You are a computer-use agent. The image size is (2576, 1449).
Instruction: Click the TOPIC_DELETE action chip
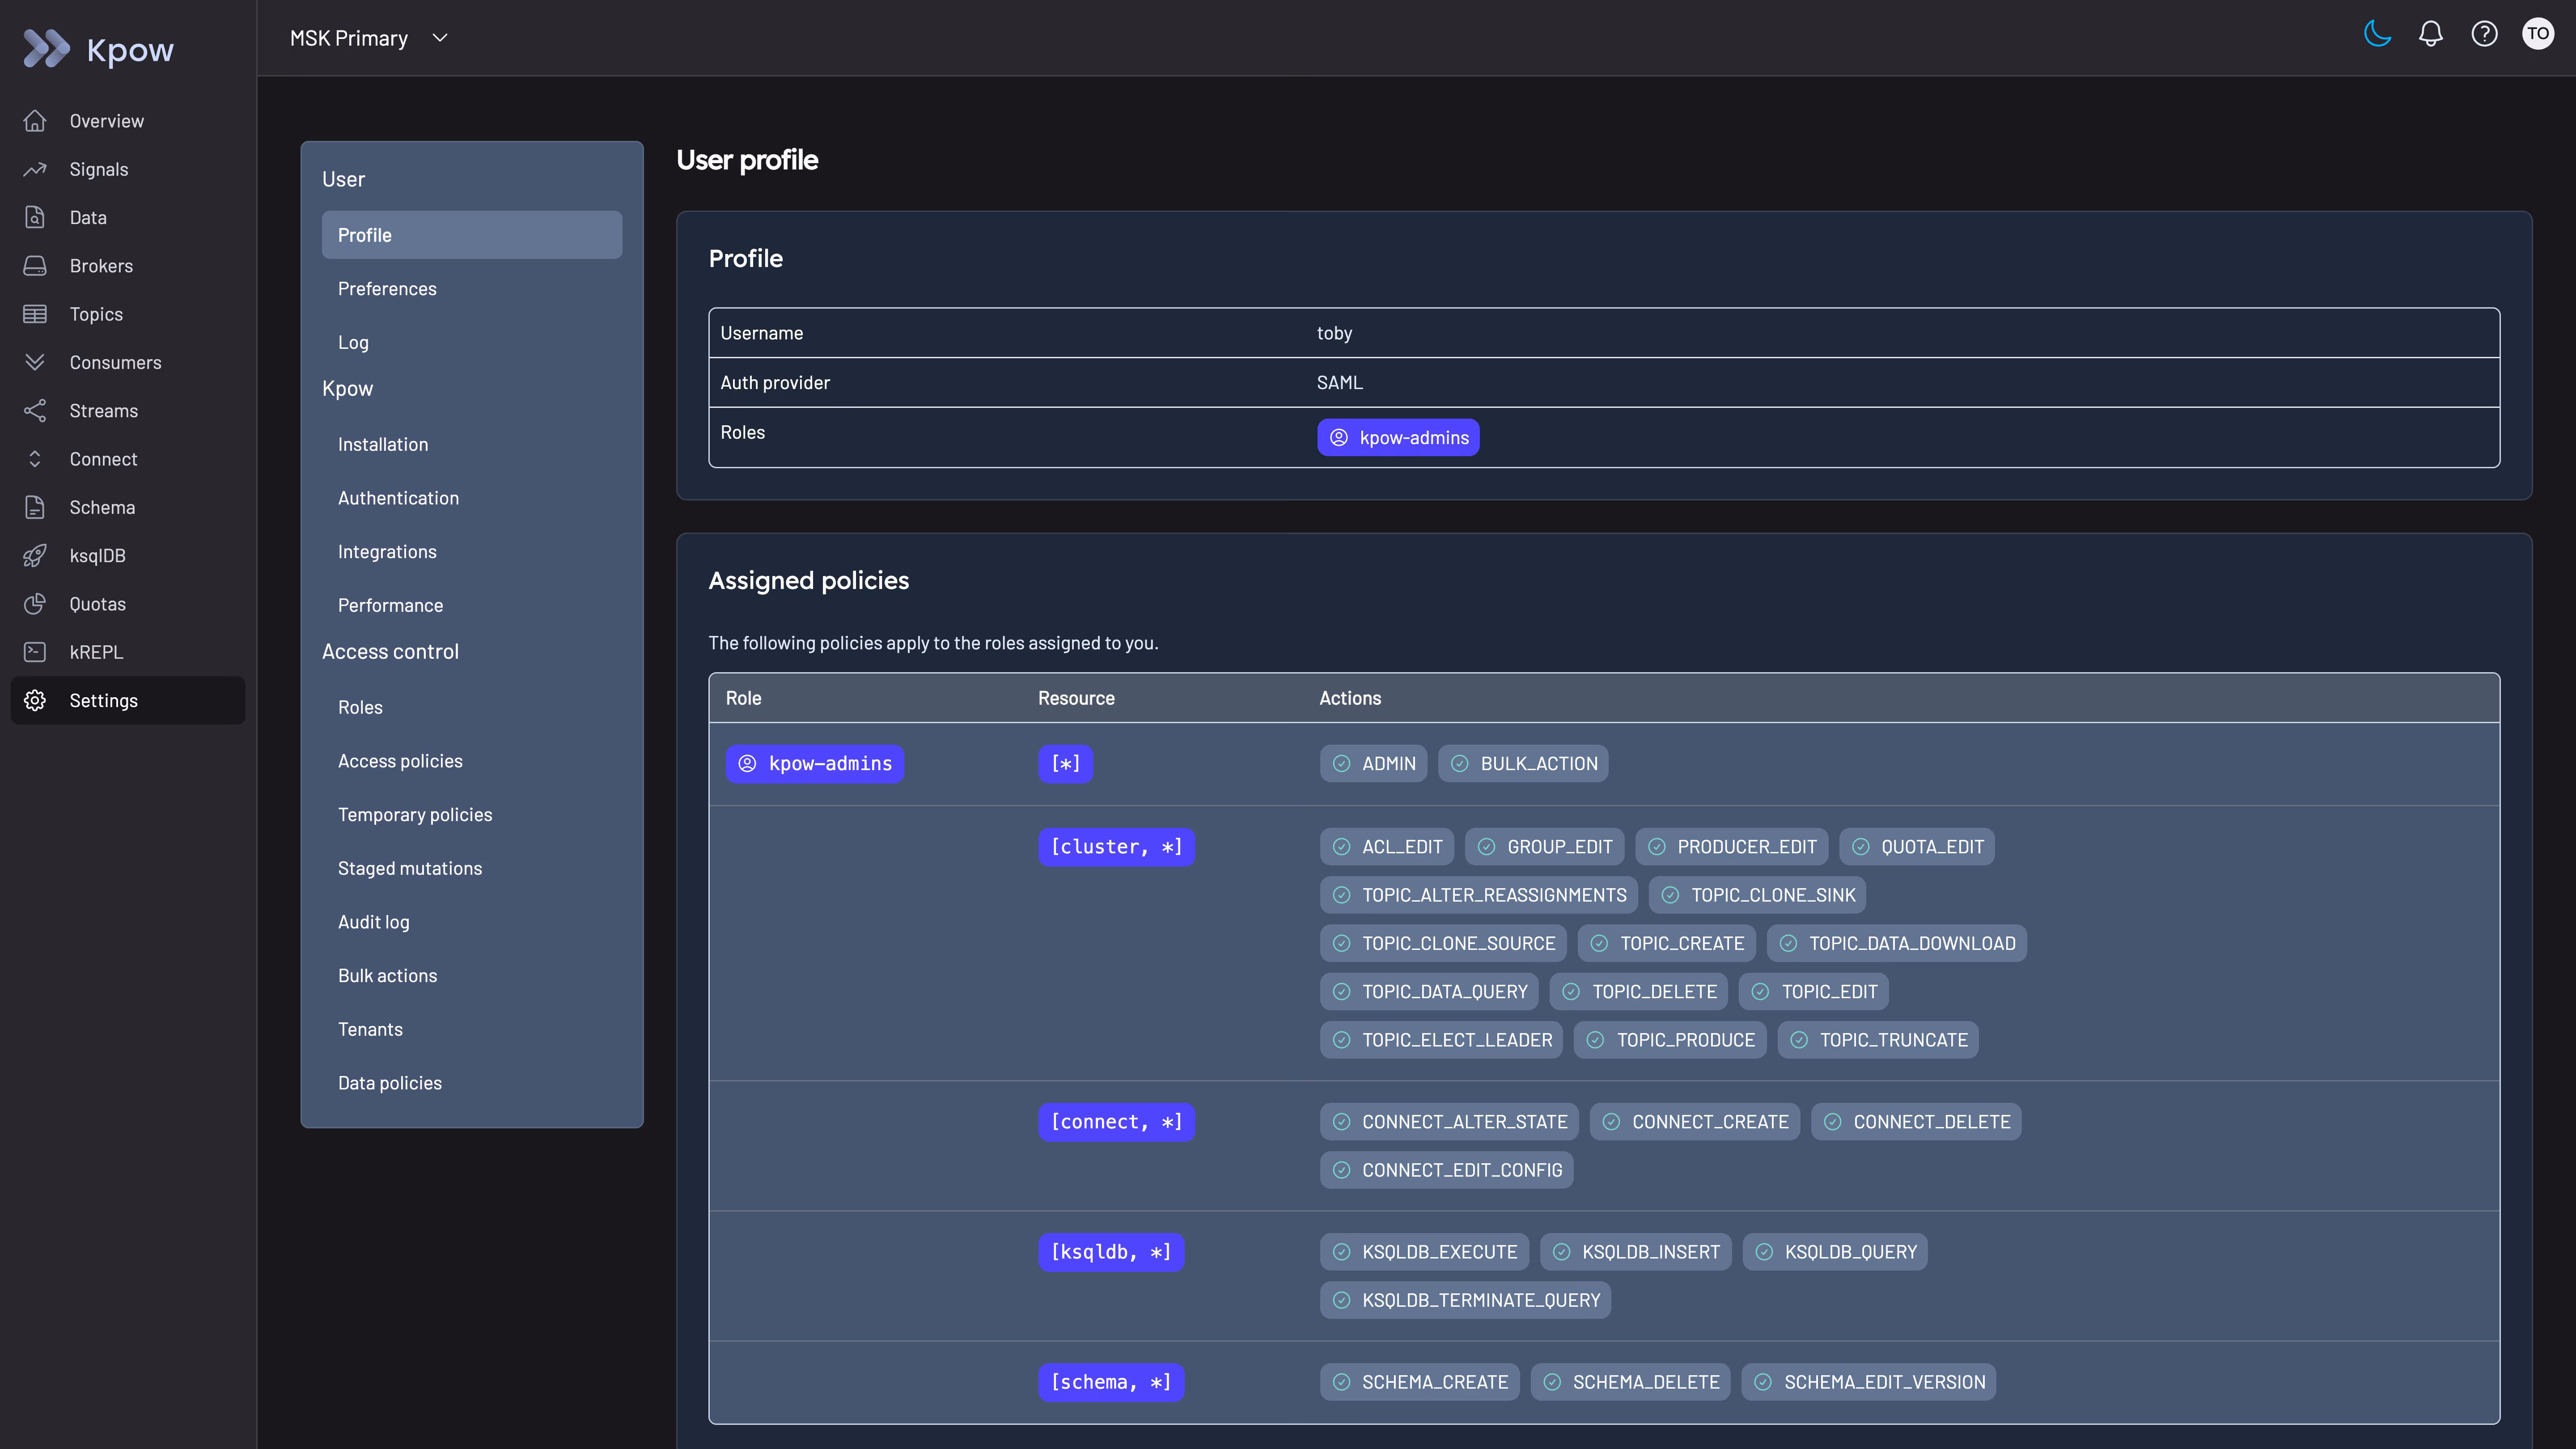(x=1638, y=992)
